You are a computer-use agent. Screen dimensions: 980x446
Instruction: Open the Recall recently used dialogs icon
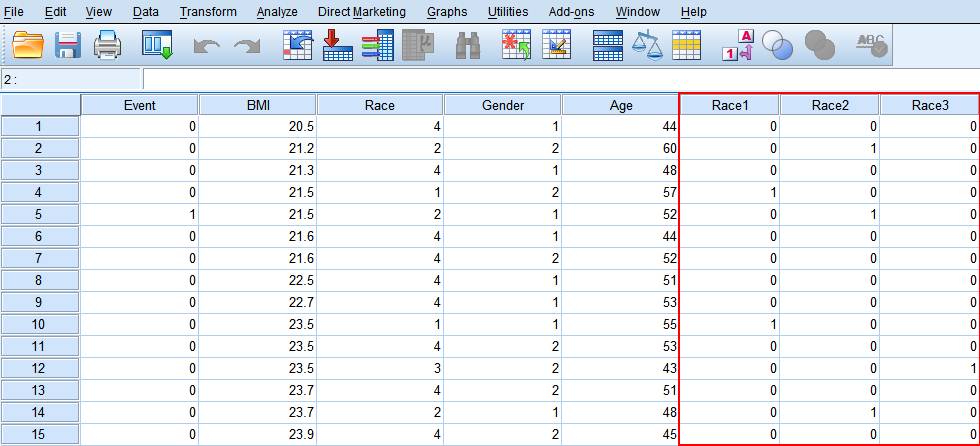(x=157, y=45)
